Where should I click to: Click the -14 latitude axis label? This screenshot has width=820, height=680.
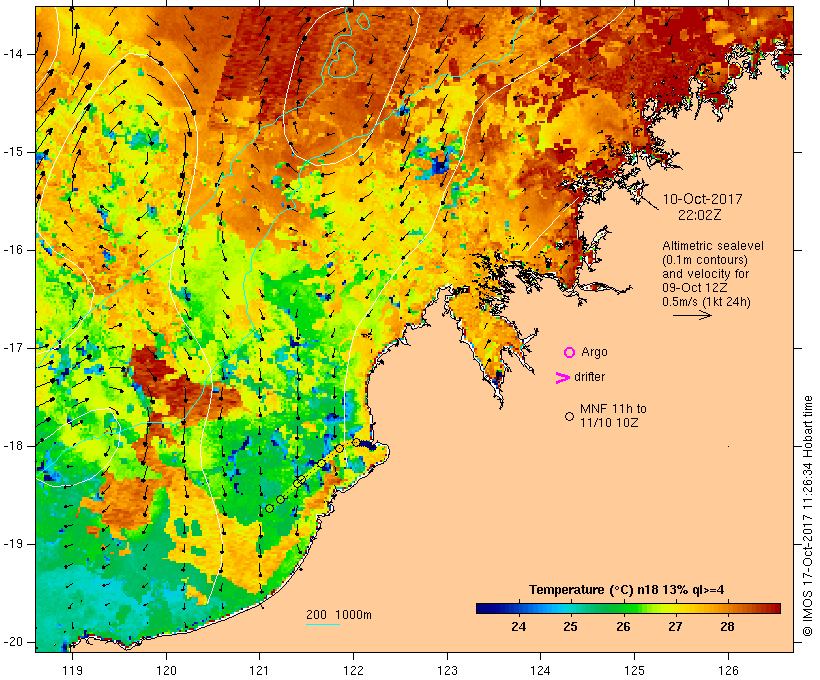(x=13, y=54)
